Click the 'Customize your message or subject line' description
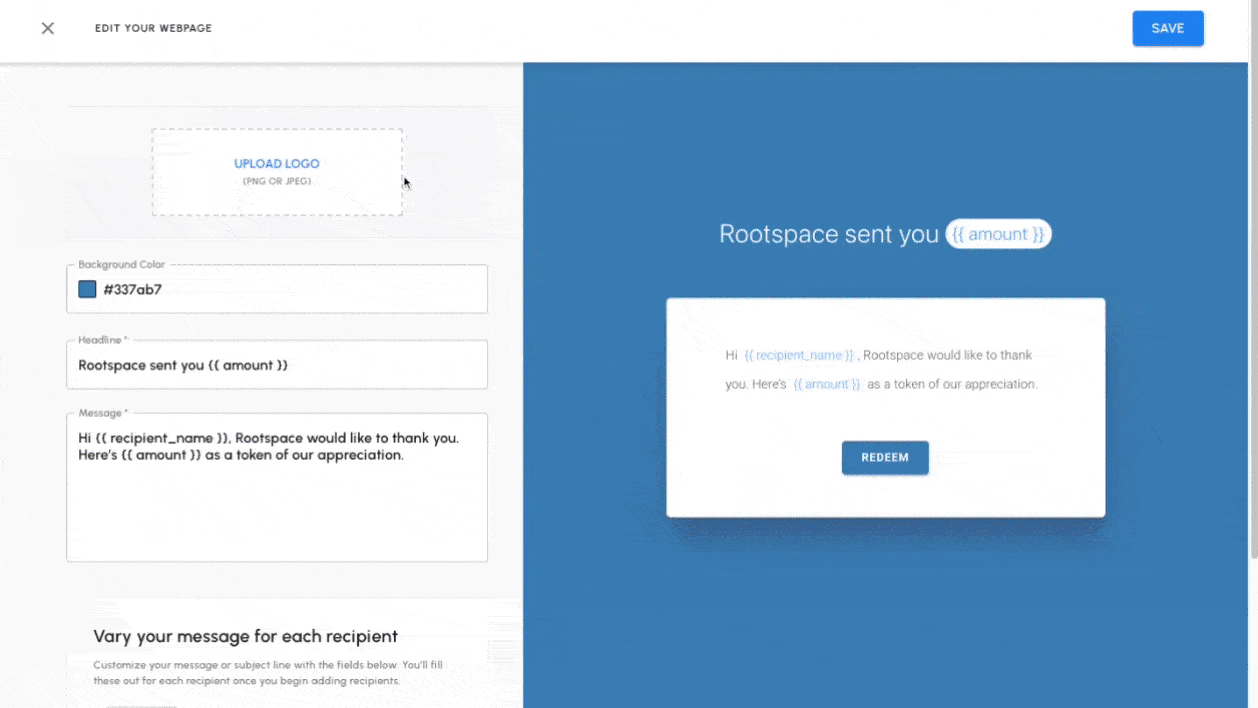 click(x=268, y=672)
